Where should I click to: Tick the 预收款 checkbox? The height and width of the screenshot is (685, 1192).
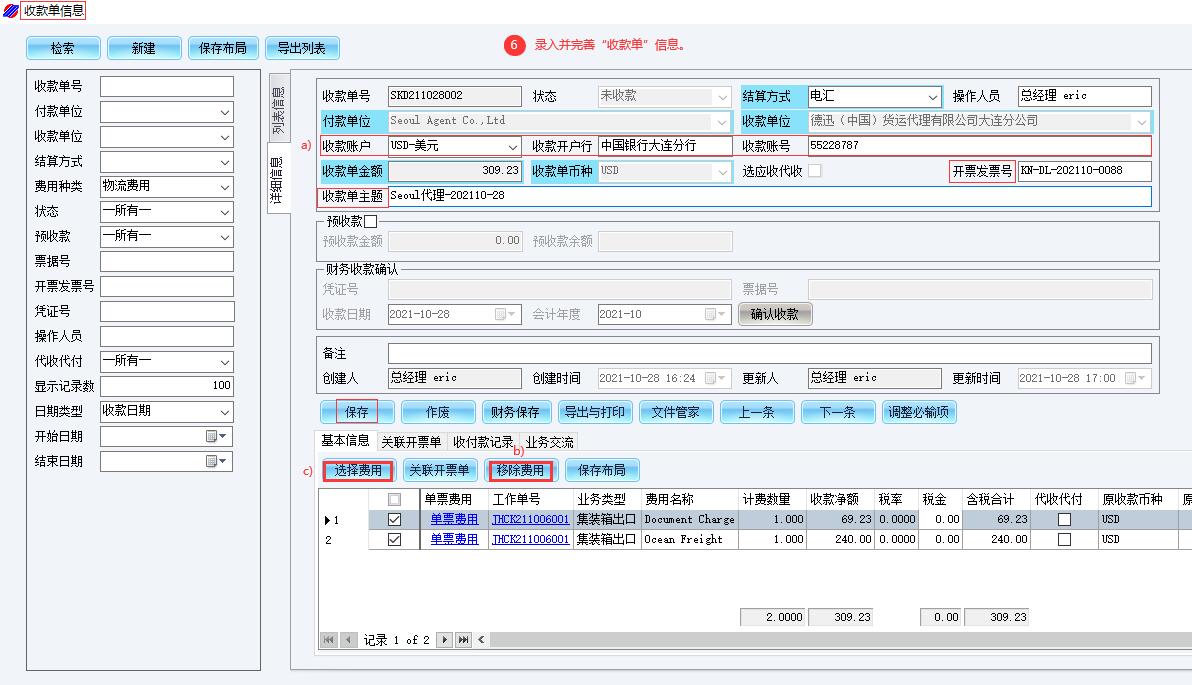click(371, 221)
